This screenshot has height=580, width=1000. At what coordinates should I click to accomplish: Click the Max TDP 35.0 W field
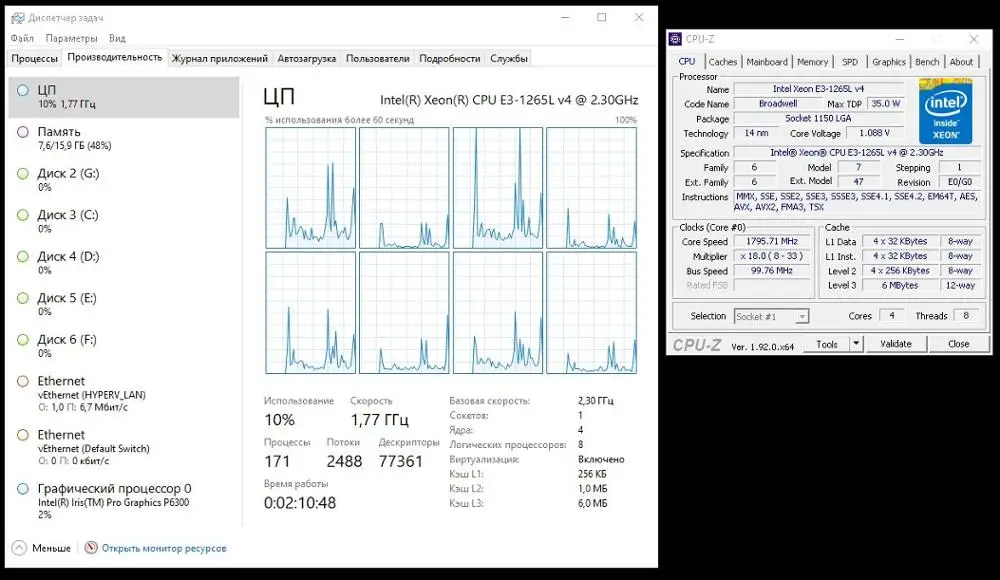(885, 103)
